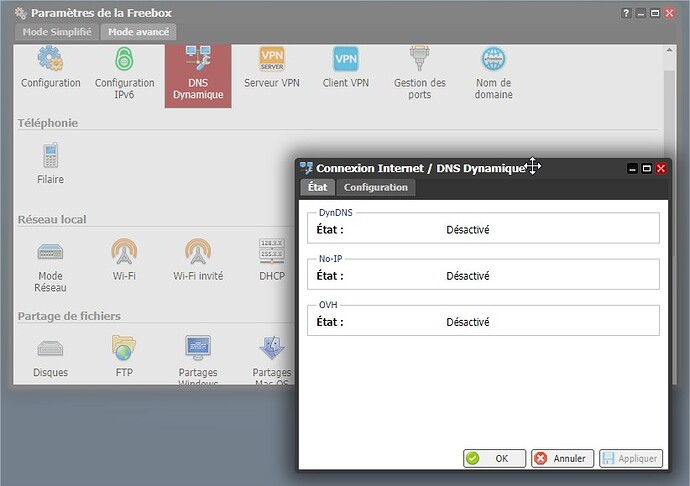This screenshot has height=486, width=690.
Task: Switch to Mode avancé tab
Action: tap(139, 32)
